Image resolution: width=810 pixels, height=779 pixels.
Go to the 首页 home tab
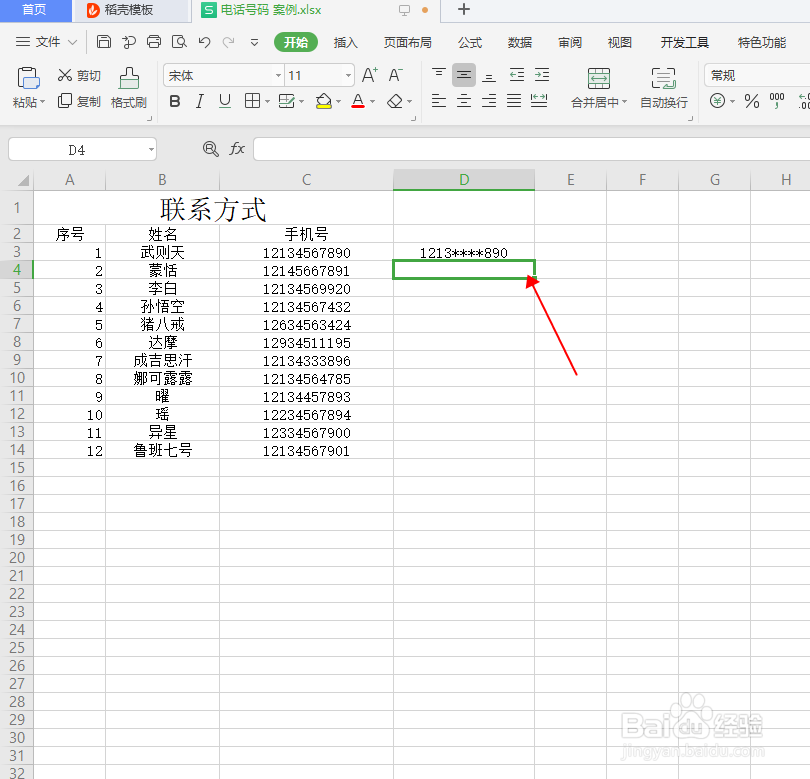35,10
